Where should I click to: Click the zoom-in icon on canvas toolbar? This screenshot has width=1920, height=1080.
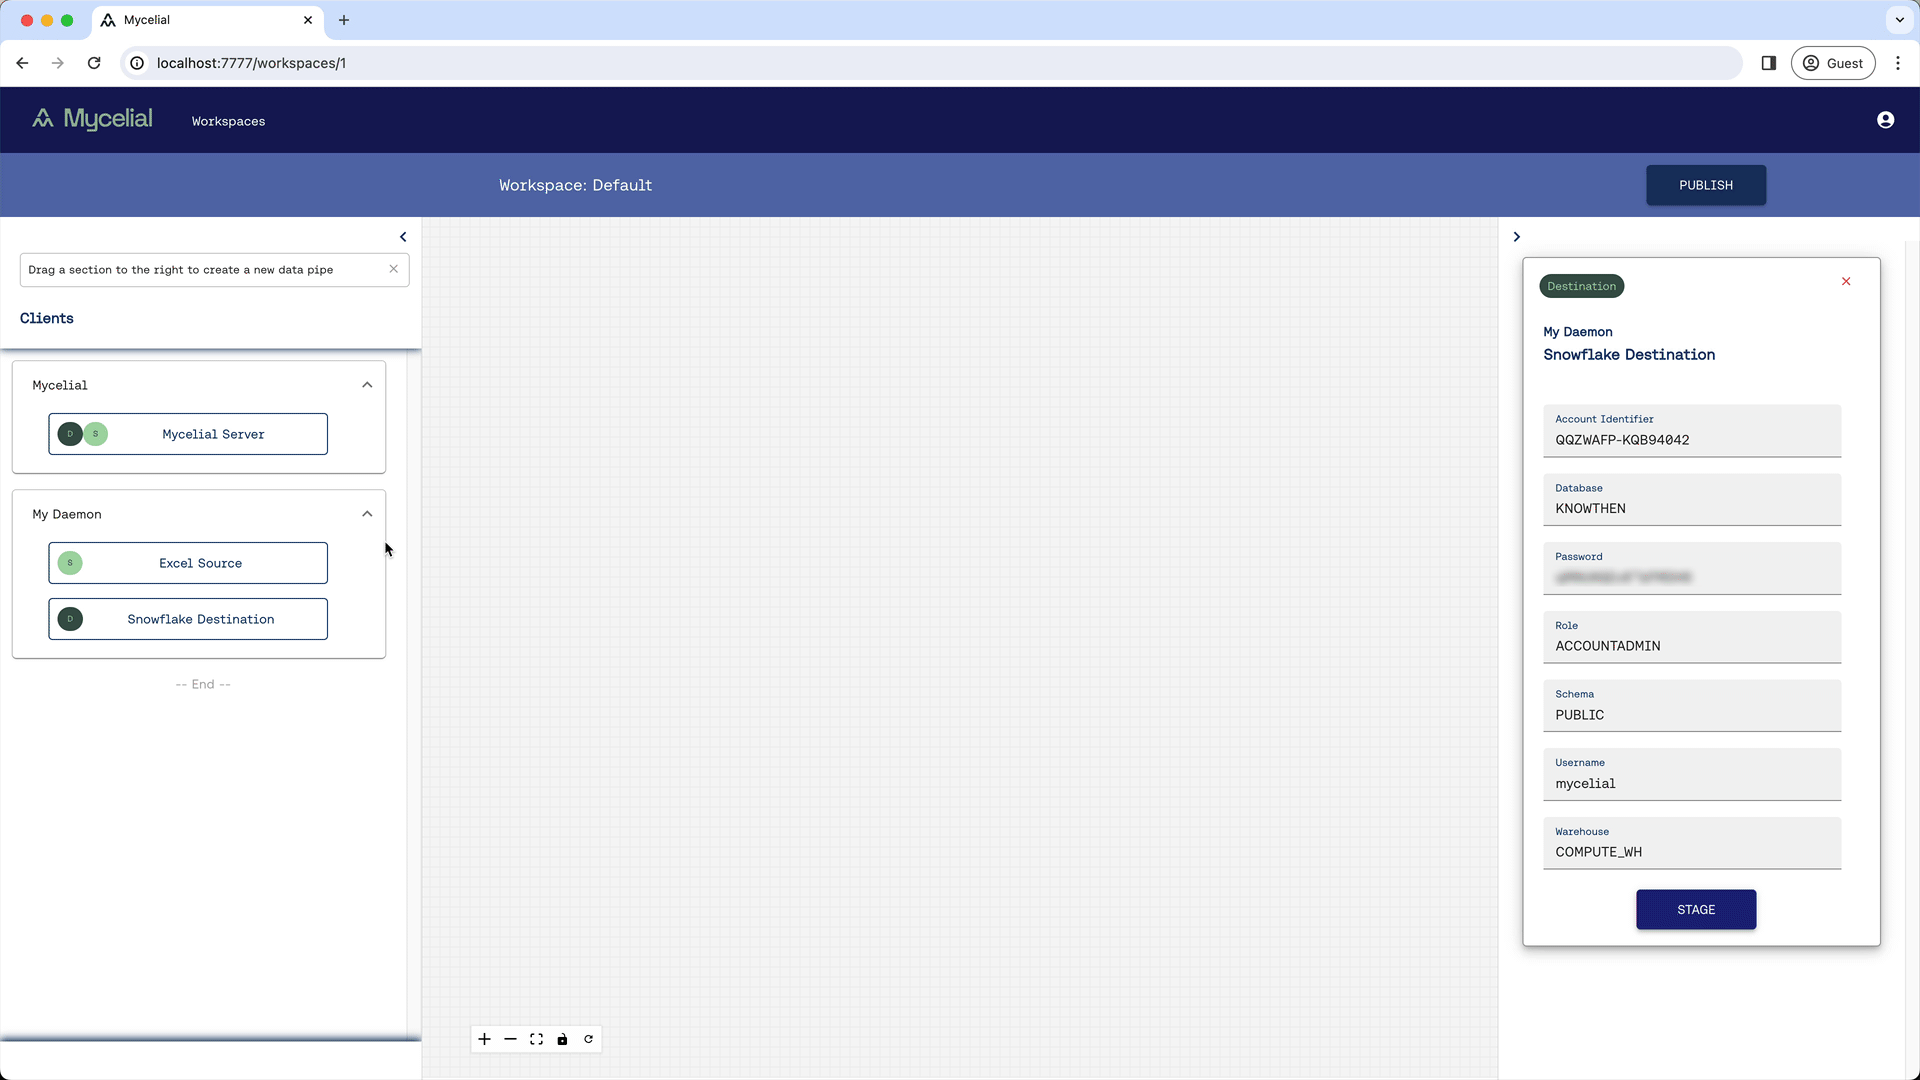point(484,1039)
